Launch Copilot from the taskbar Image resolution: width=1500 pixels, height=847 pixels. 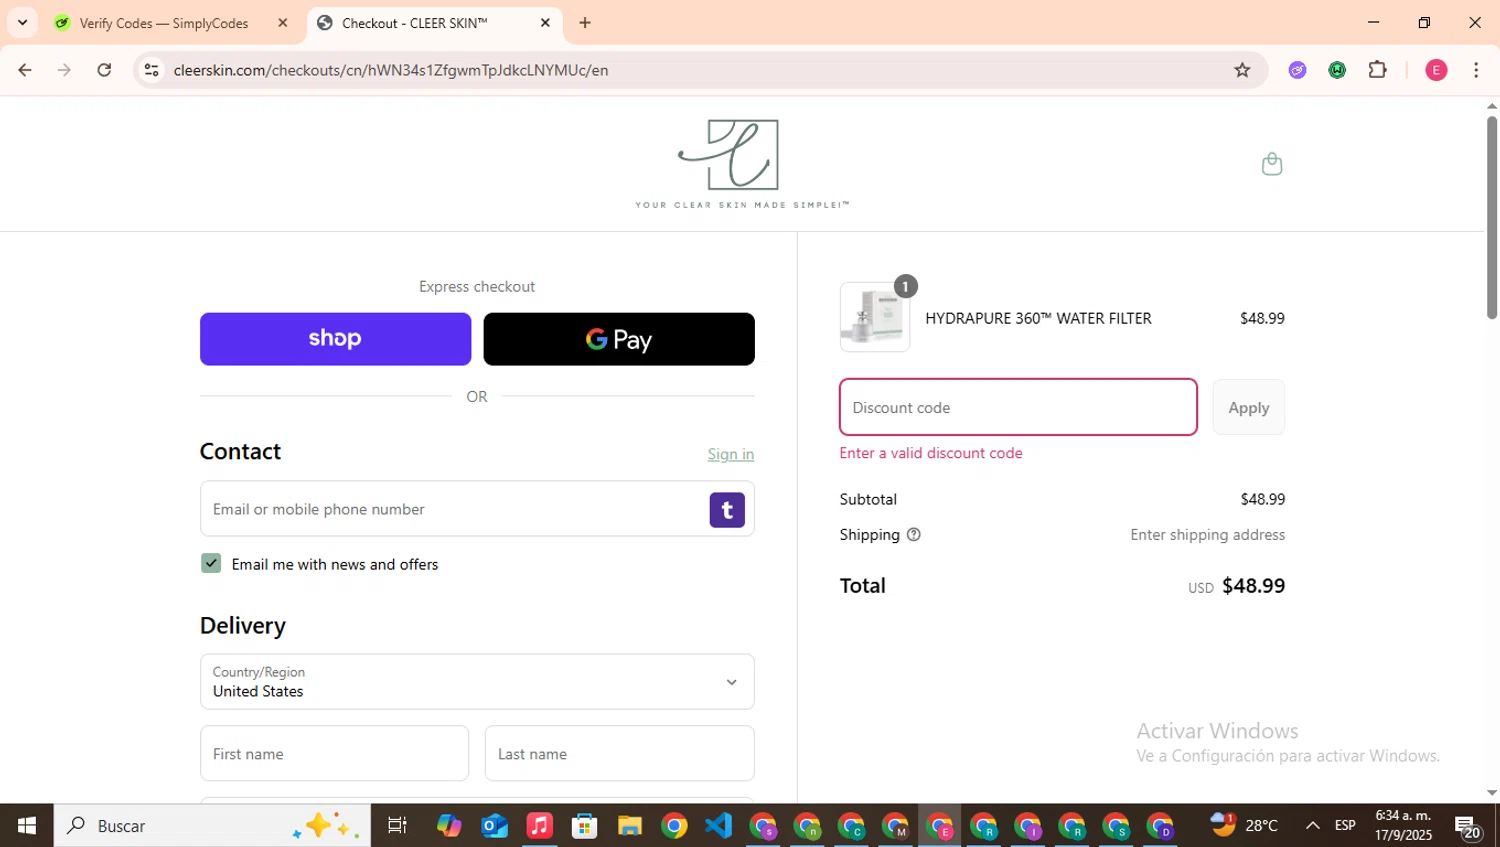449,826
